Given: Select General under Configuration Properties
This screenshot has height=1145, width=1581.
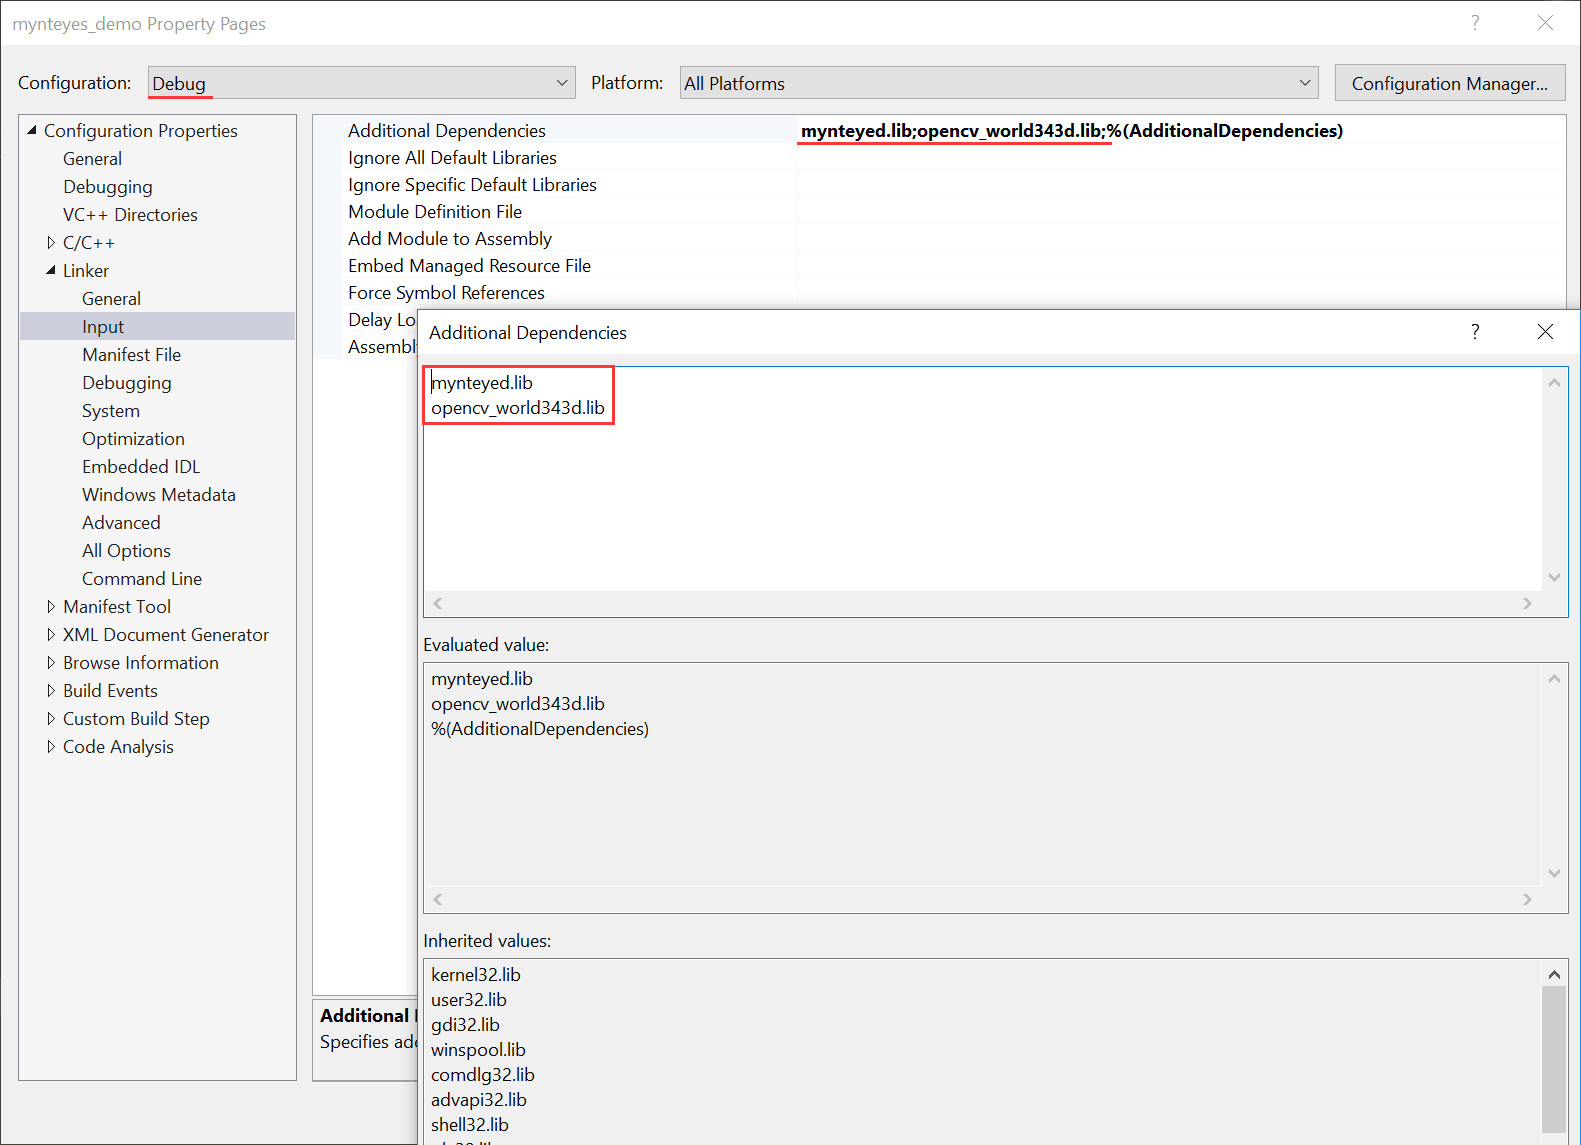Looking at the screenshot, I should [x=92, y=159].
